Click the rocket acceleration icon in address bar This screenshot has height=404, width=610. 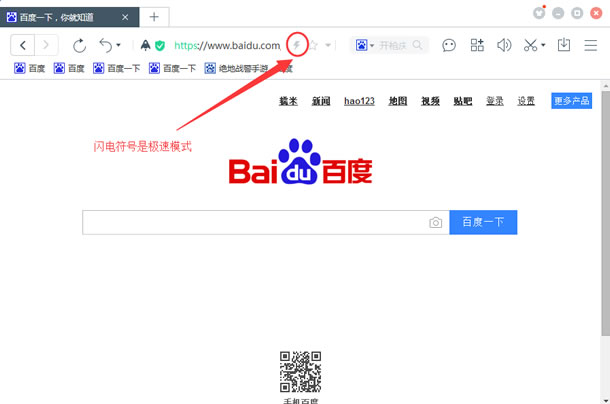(145, 46)
